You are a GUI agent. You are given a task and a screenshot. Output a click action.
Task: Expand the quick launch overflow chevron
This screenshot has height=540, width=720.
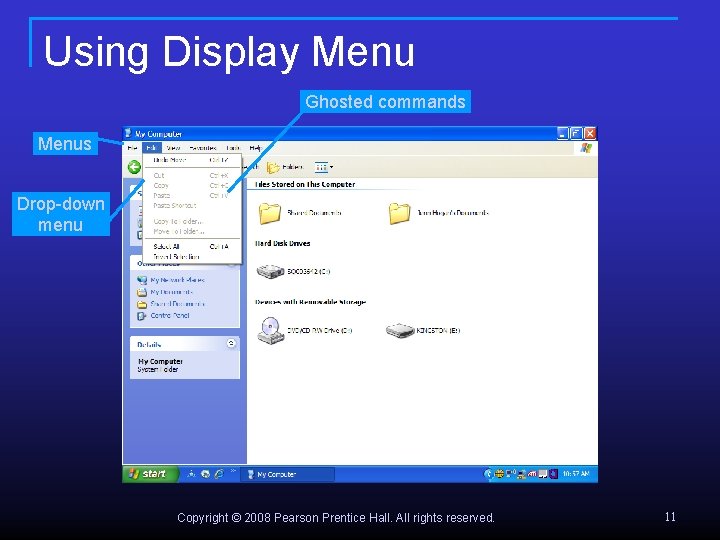tap(233, 471)
